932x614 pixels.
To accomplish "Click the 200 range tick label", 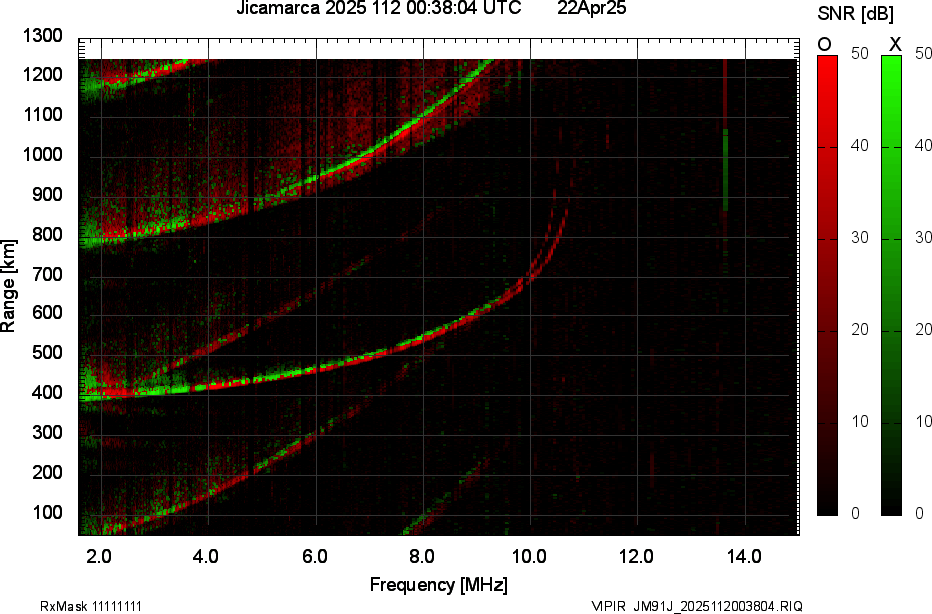I will [x=47, y=472].
